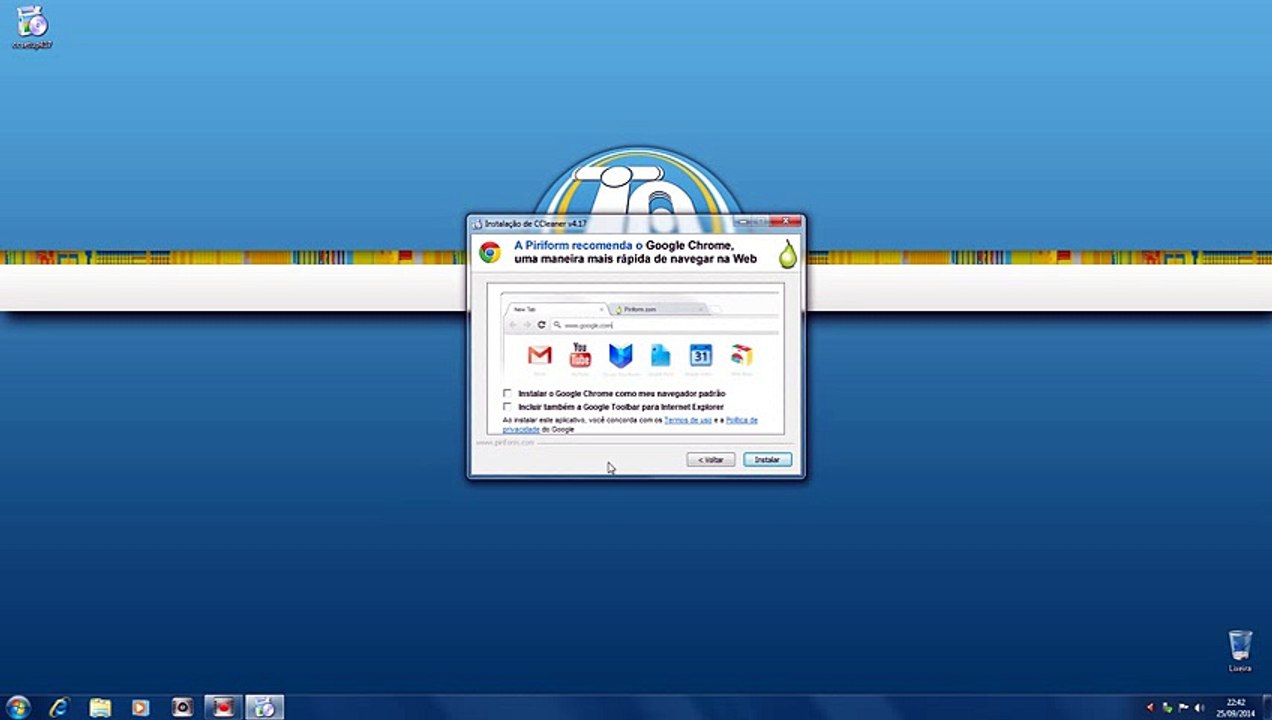Click the Google Docs icon in preview
Viewport: 1272px width, 720px height.
tap(660, 355)
